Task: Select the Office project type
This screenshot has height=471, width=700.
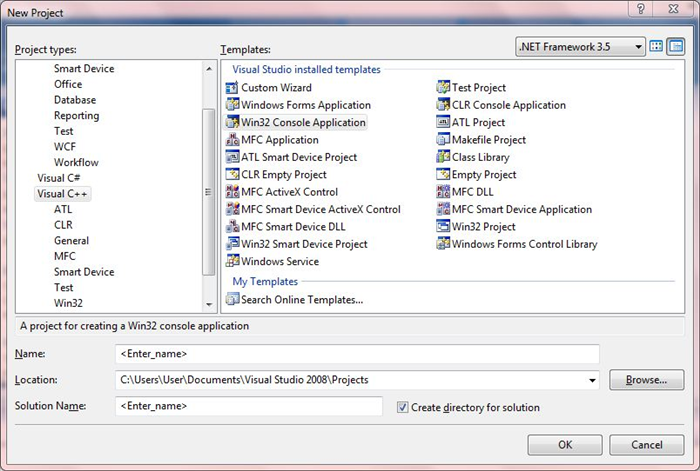Action: pos(68,84)
